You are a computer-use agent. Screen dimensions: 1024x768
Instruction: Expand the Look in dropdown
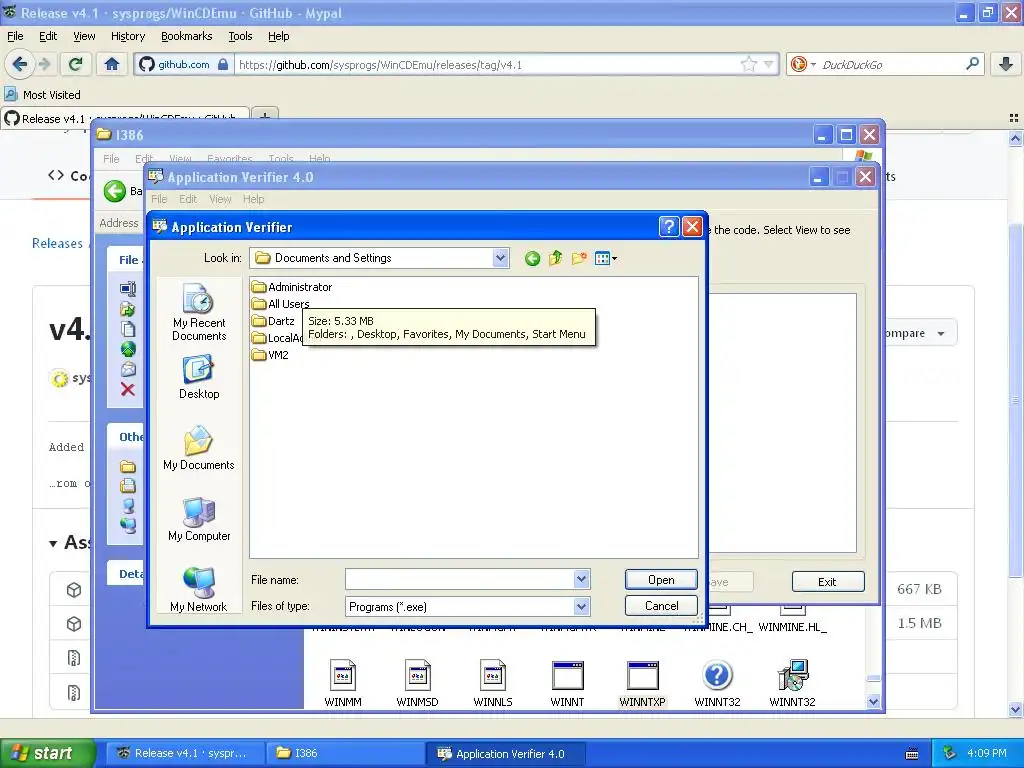point(500,258)
